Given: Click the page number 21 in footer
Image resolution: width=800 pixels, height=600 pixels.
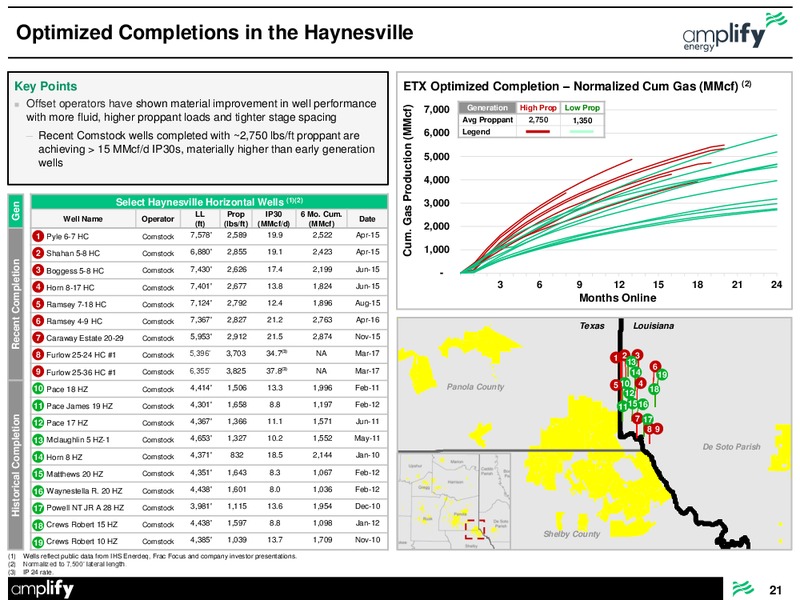Looking at the screenshot, I should point(776,590).
